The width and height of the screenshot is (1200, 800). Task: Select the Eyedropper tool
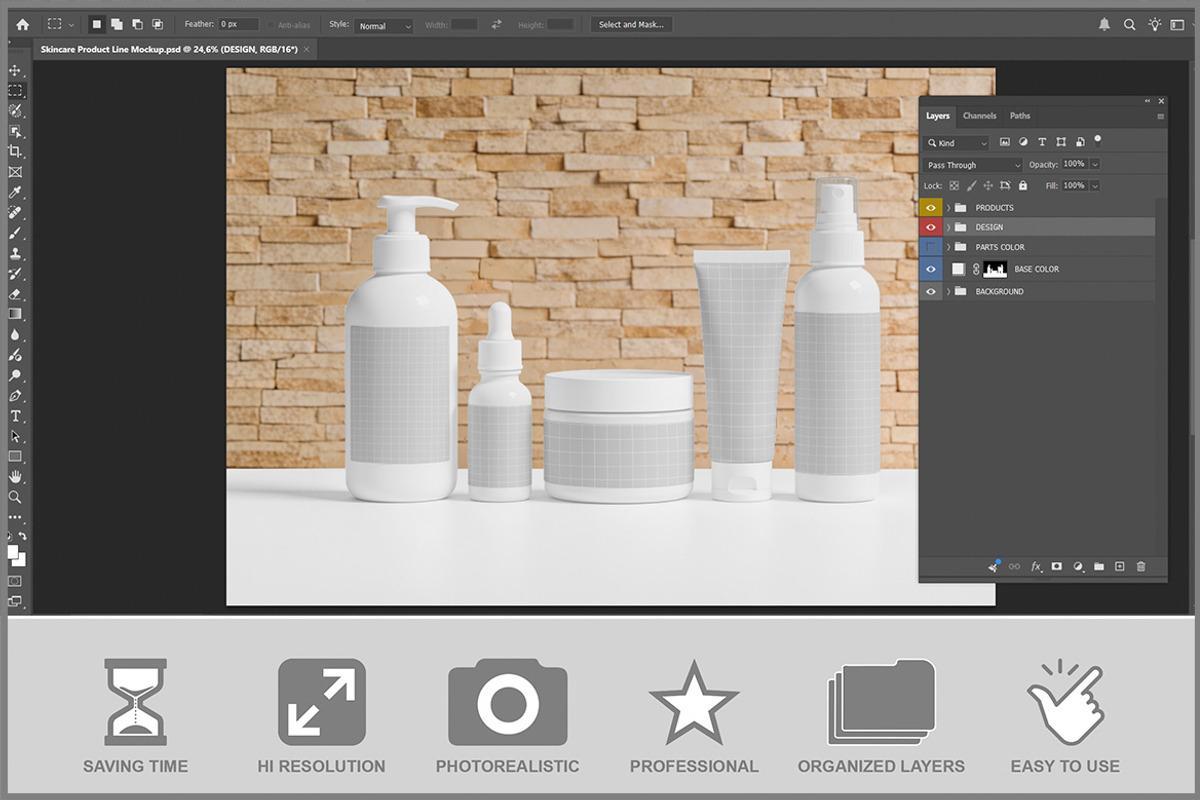pos(15,192)
